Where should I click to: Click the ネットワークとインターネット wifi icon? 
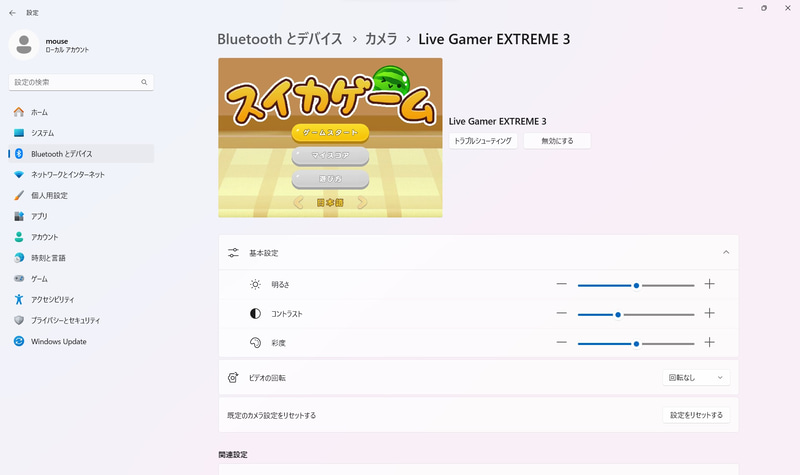(19, 174)
